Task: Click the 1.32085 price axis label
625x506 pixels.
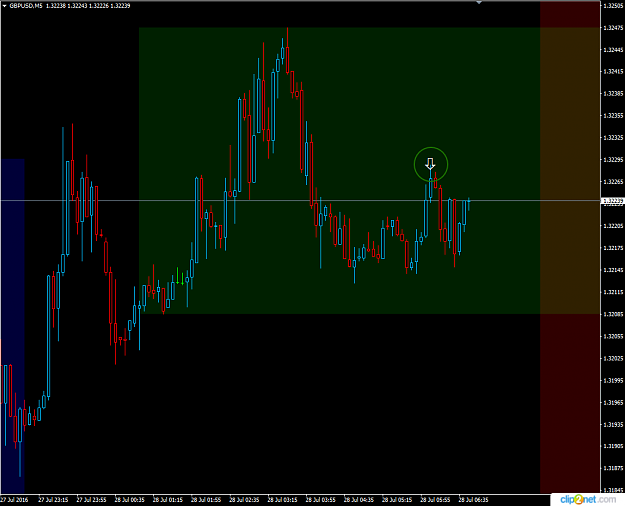Action: 614,314
